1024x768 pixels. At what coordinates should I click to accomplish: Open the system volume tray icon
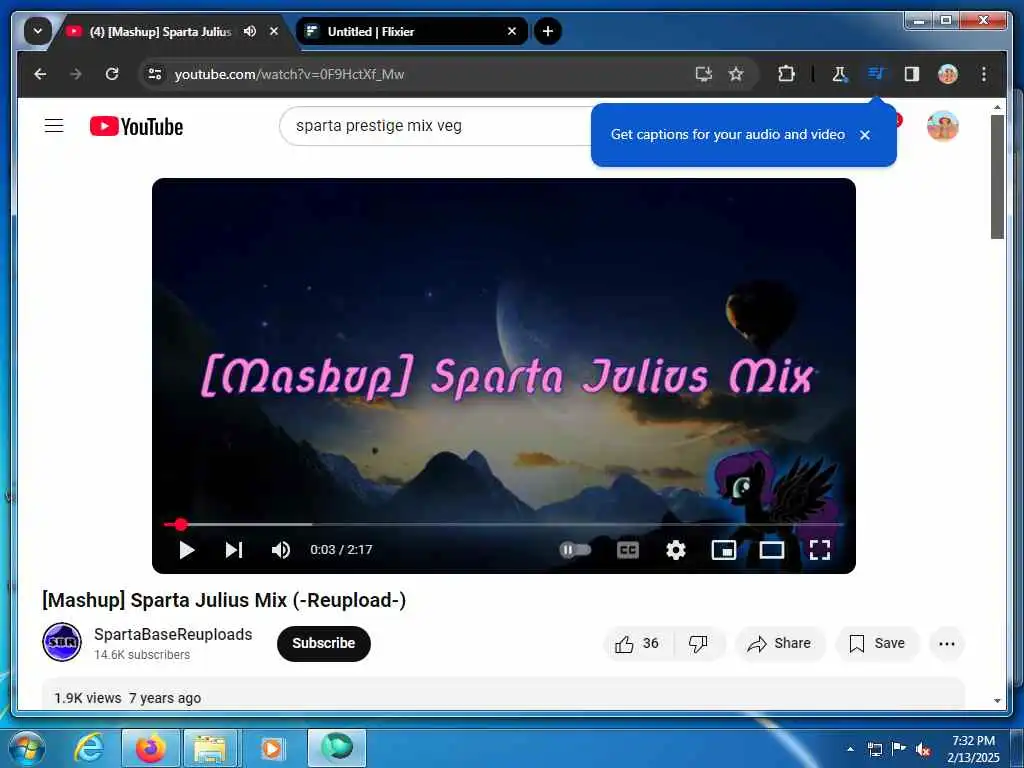[x=923, y=750]
